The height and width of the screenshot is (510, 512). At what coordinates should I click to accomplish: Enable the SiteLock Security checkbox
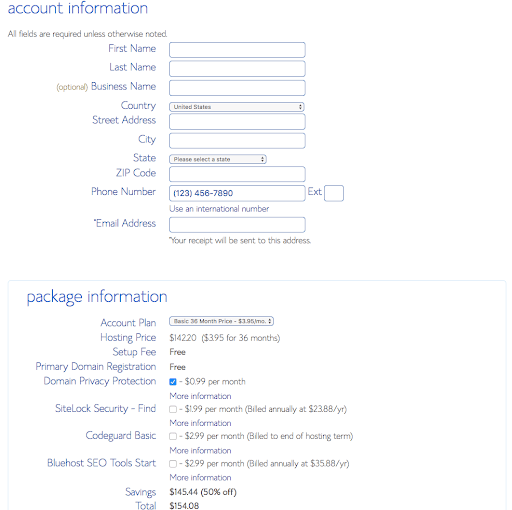pyautogui.click(x=173, y=409)
